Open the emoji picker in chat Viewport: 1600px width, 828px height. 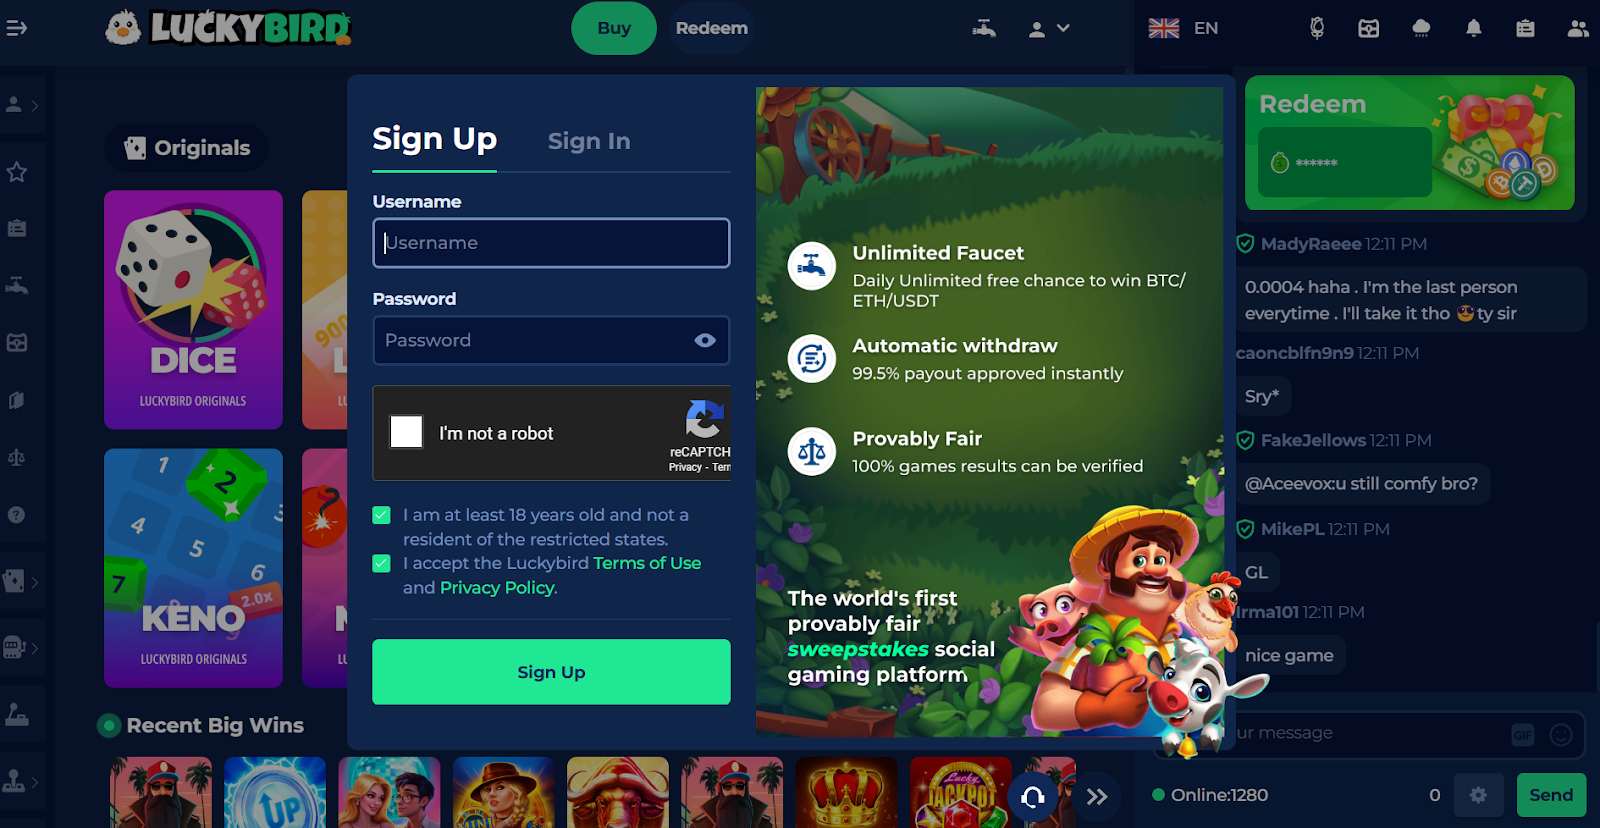(x=1560, y=735)
